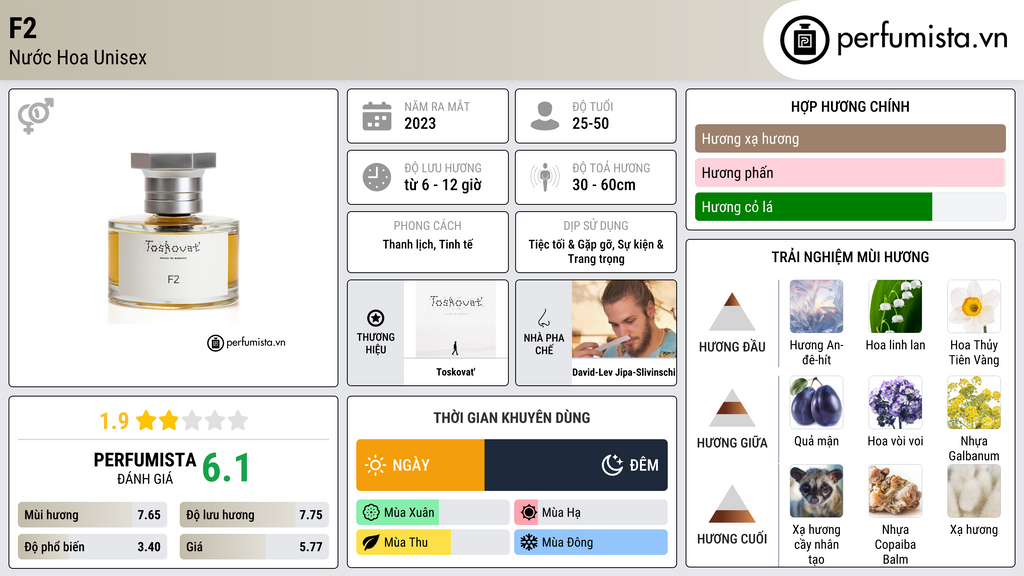The width and height of the screenshot is (1024, 576).
Task: Click the star badge icon above Thương hiệu
Action: [x=376, y=318]
